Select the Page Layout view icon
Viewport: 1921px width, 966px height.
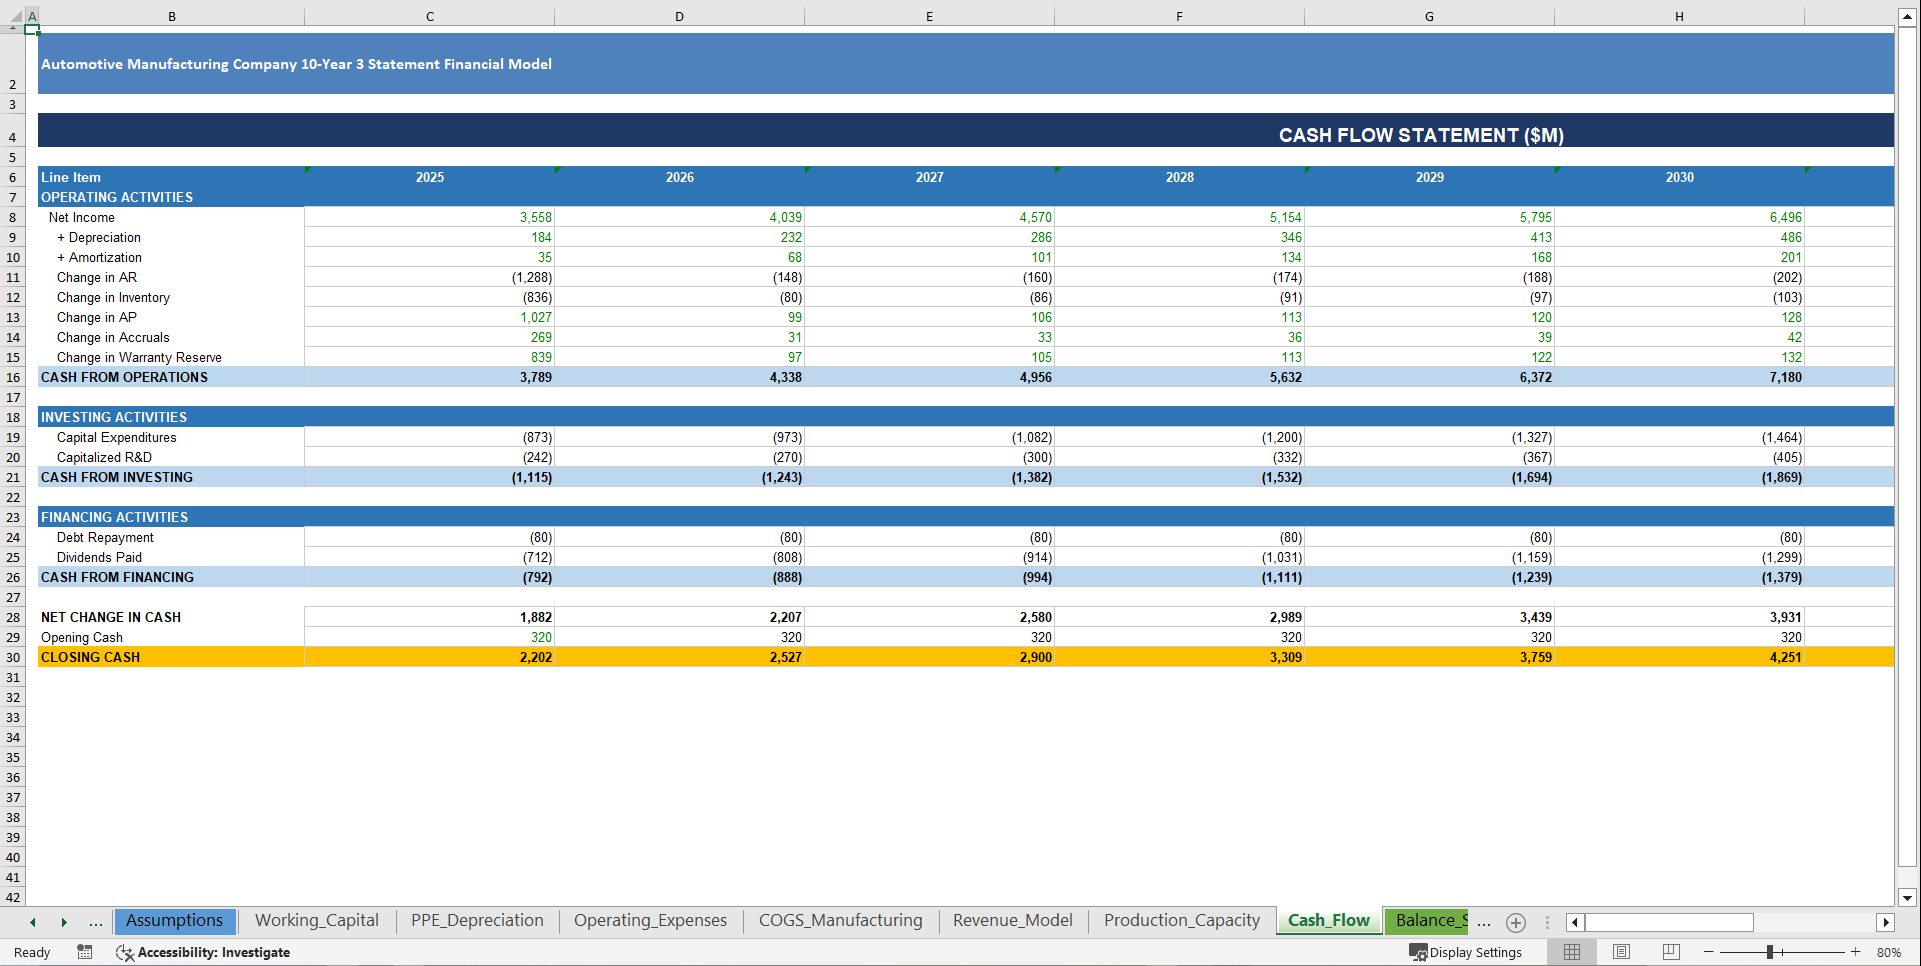(x=1621, y=952)
